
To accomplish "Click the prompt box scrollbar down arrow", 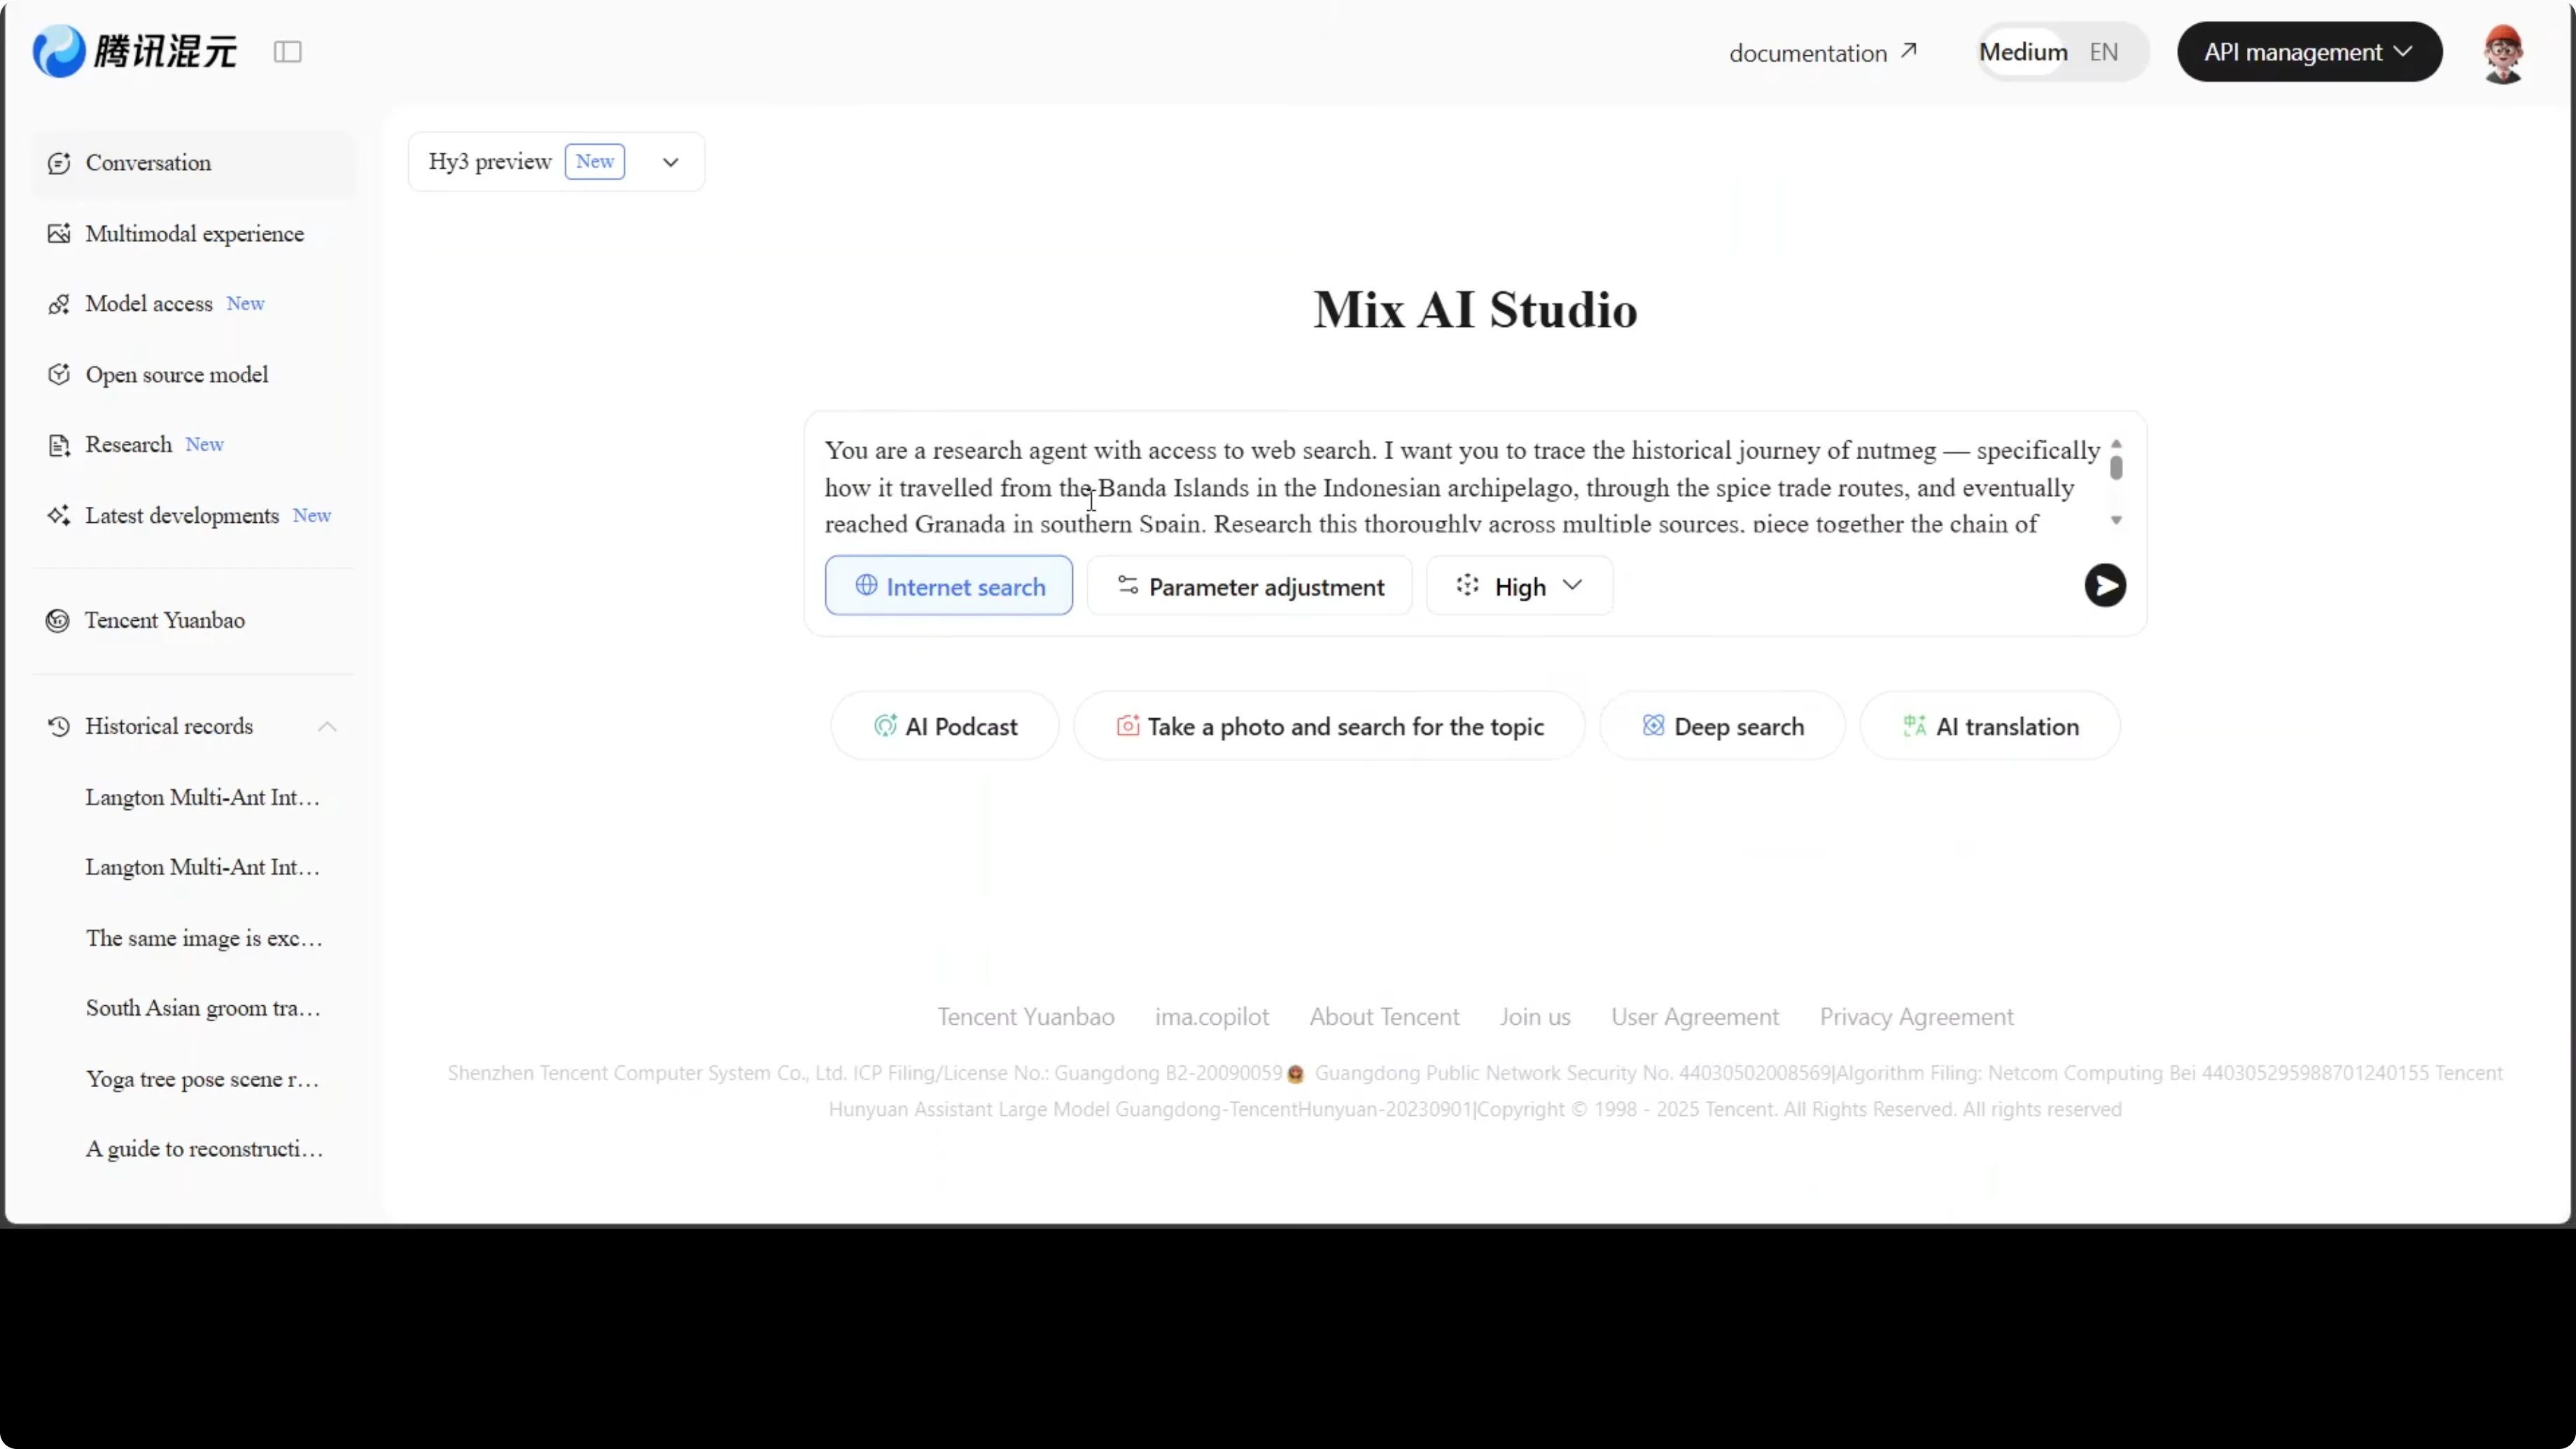I will point(2116,520).
